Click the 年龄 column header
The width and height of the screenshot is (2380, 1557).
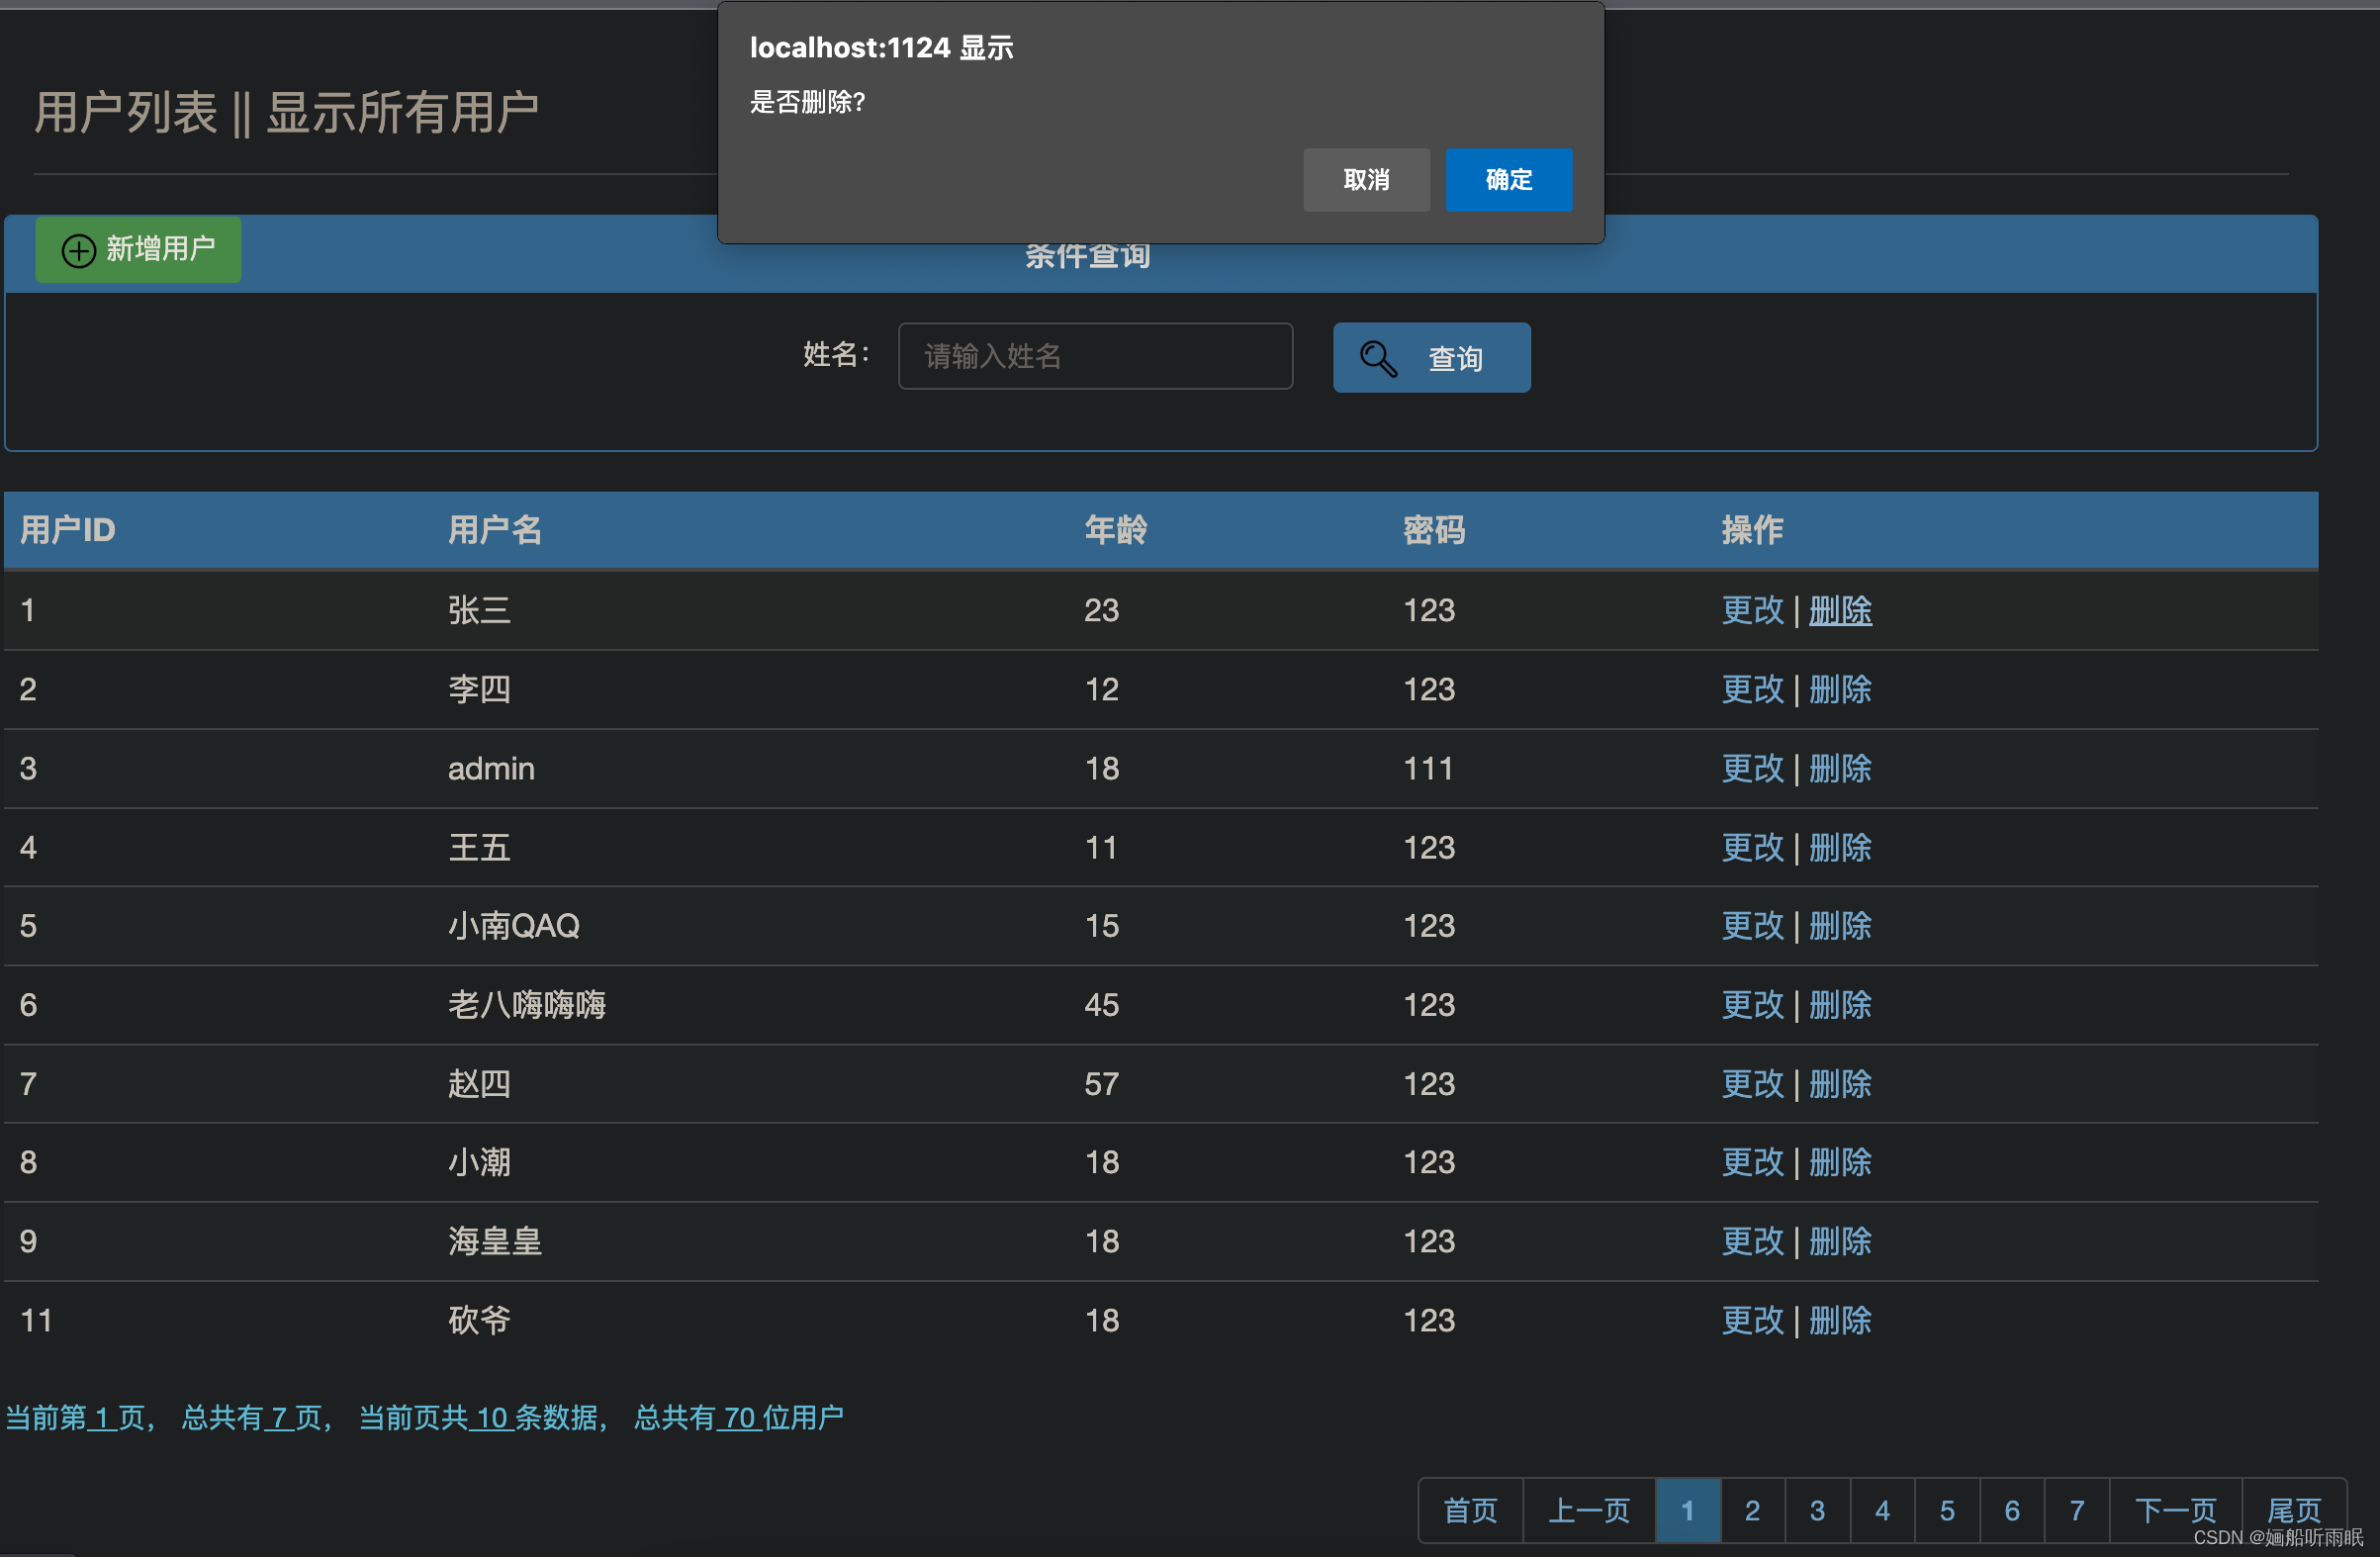(x=1116, y=529)
